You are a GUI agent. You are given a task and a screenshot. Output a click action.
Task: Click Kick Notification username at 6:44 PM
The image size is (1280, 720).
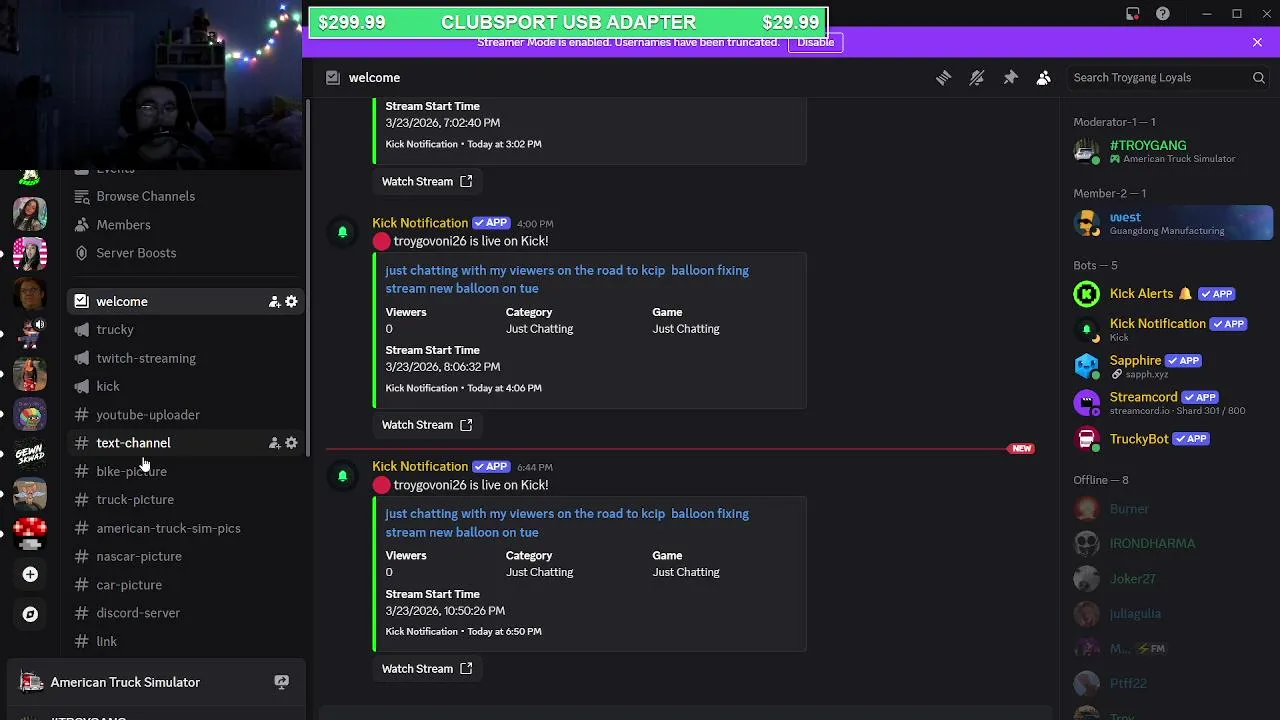[420, 466]
